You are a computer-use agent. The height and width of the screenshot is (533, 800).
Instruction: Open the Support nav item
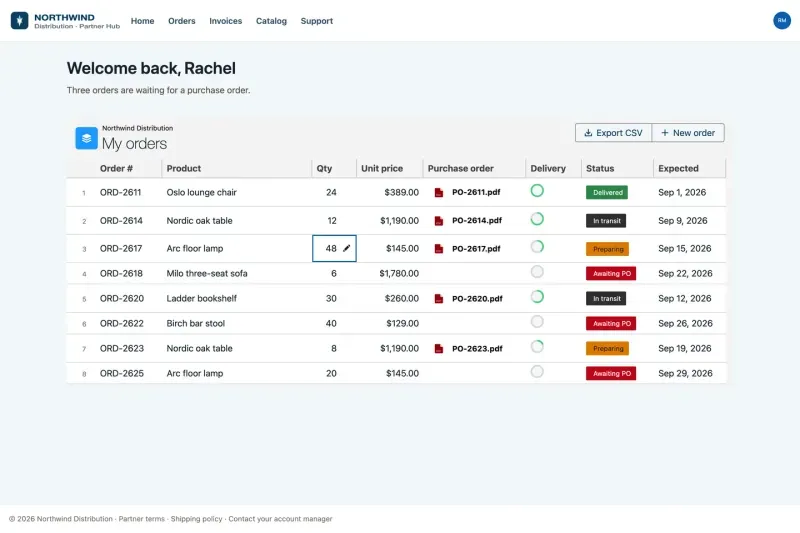click(317, 21)
